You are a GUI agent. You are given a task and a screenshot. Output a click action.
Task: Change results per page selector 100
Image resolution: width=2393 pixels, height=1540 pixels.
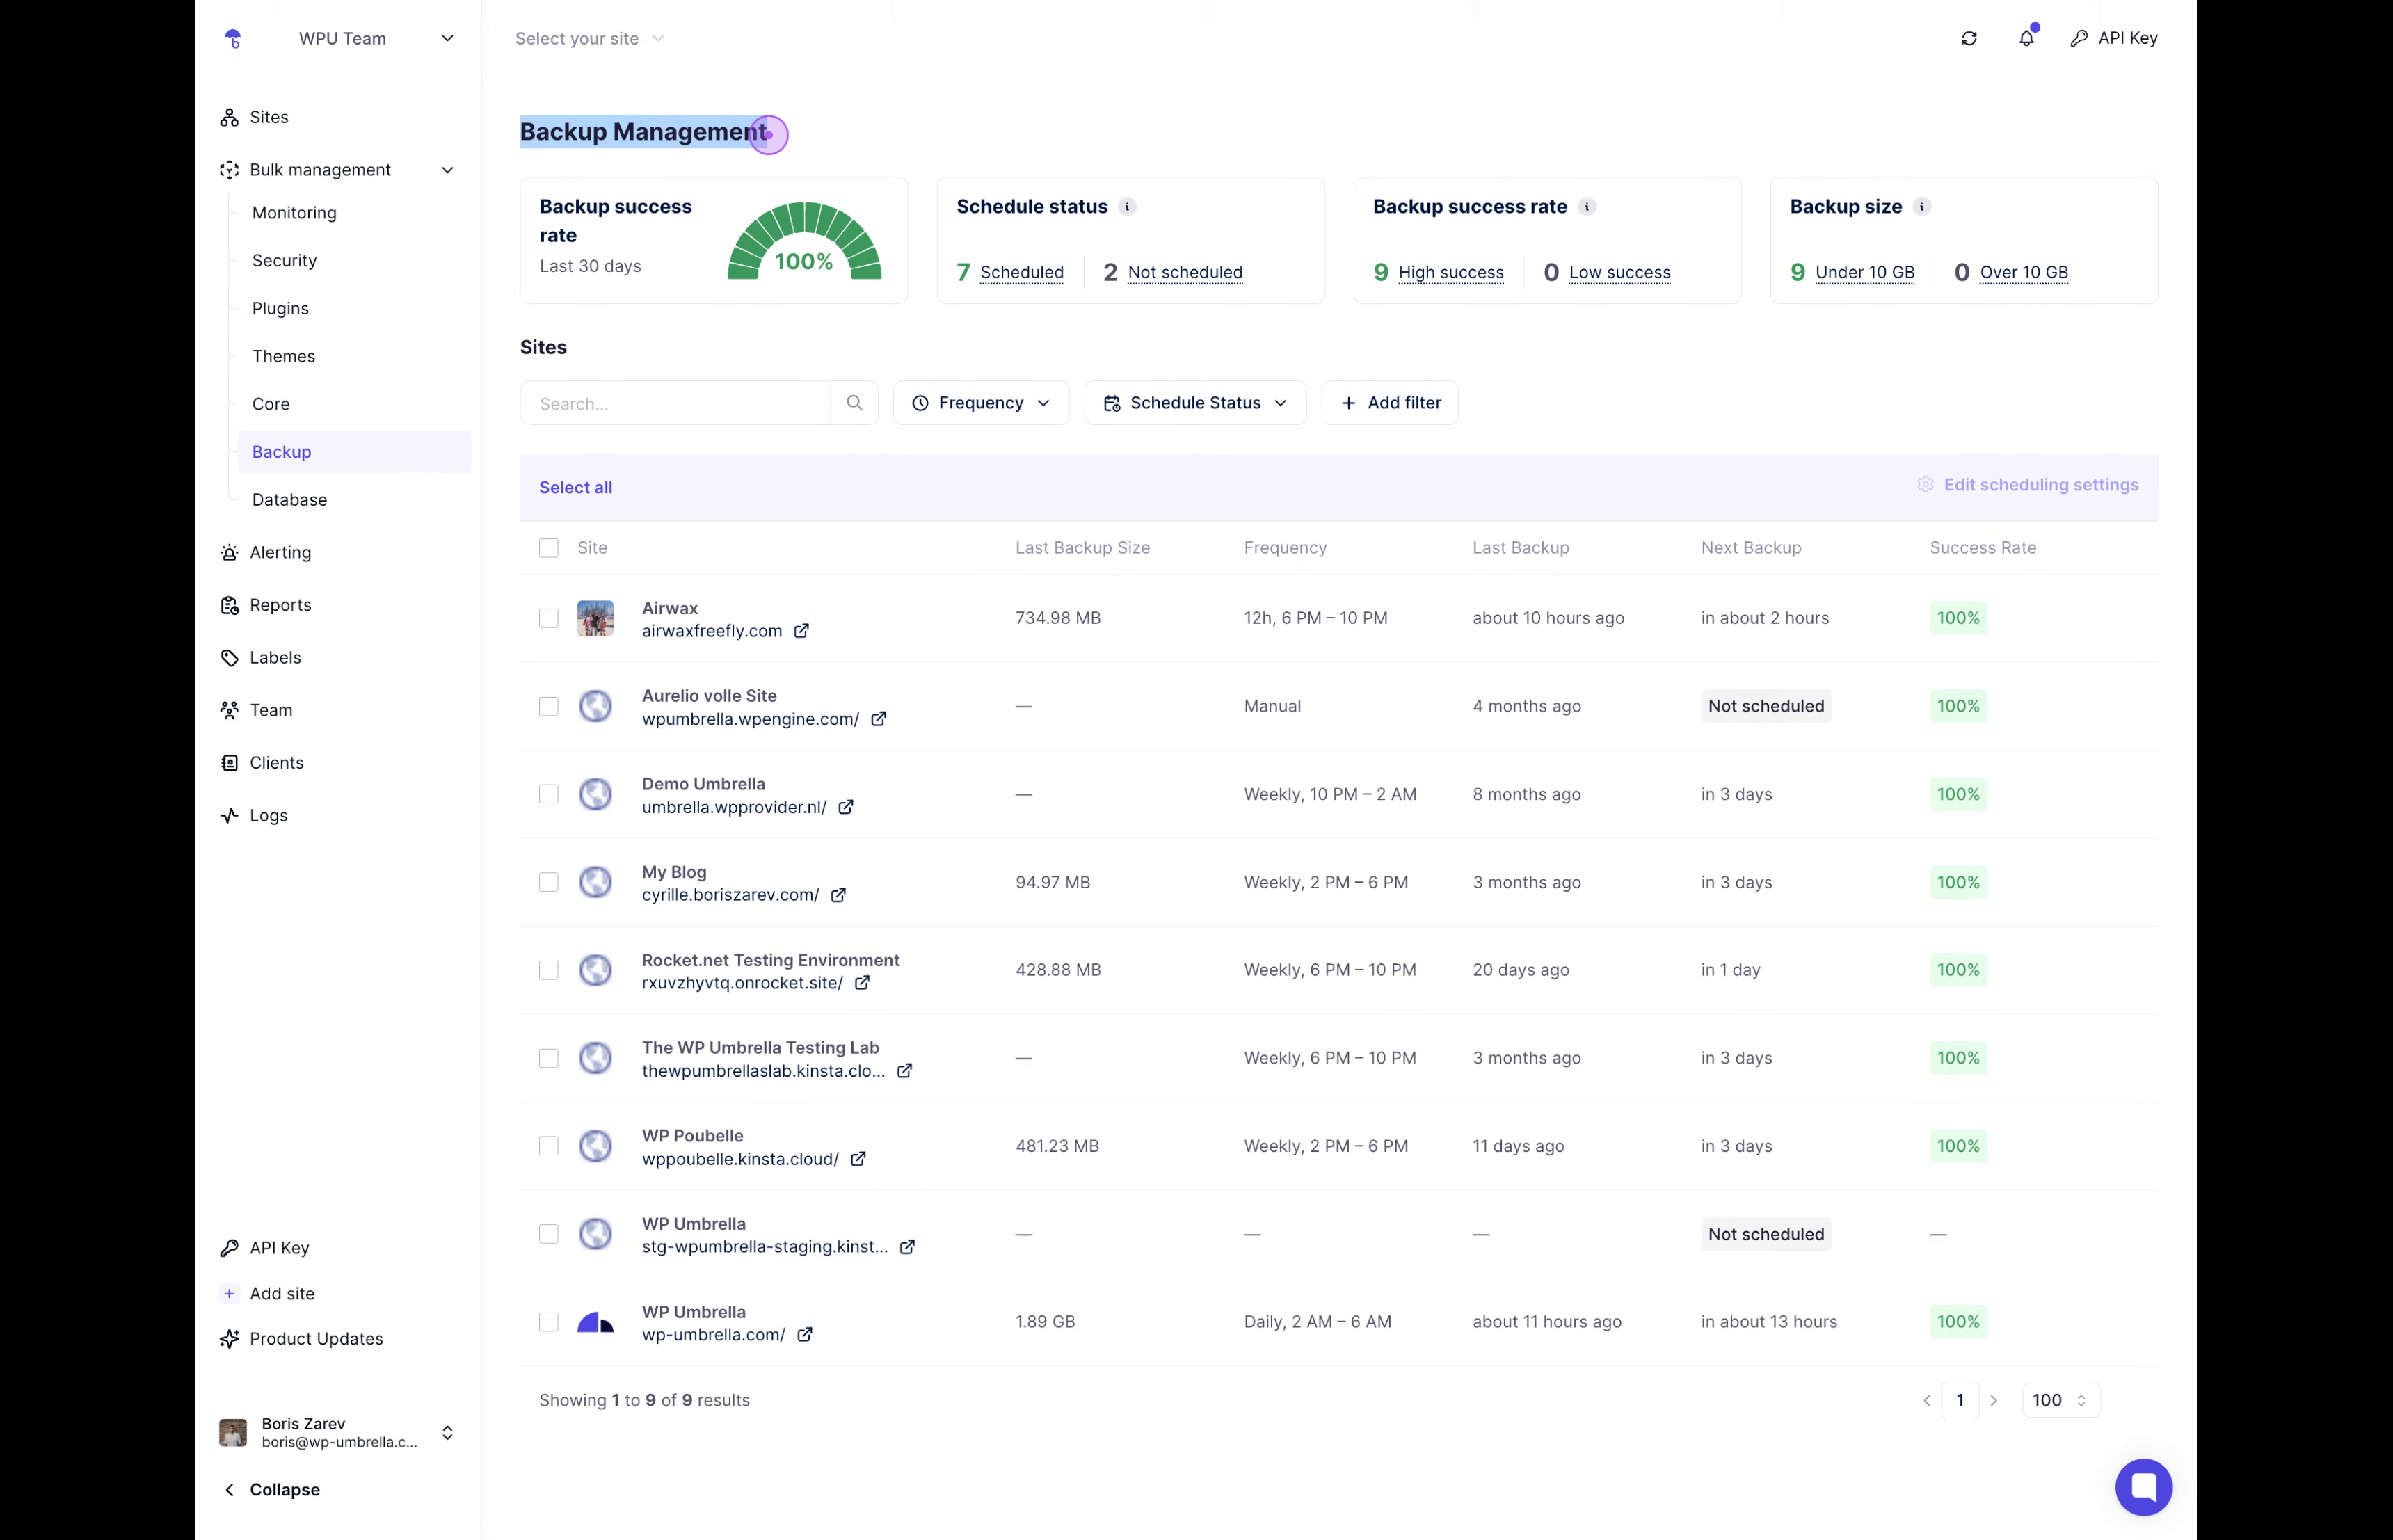click(2060, 1400)
